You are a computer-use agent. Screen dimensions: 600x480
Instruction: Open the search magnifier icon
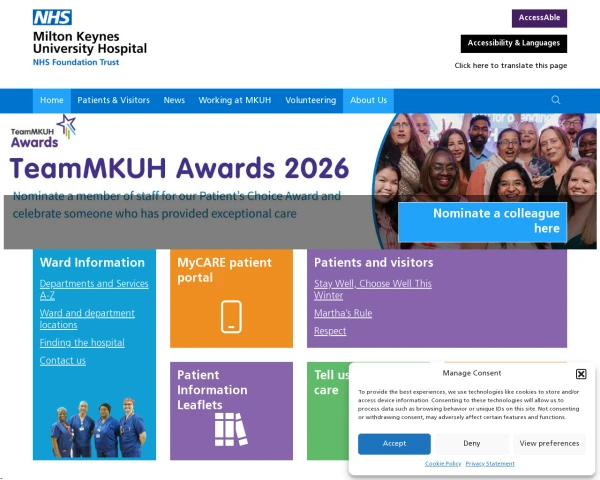pos(556,100)
